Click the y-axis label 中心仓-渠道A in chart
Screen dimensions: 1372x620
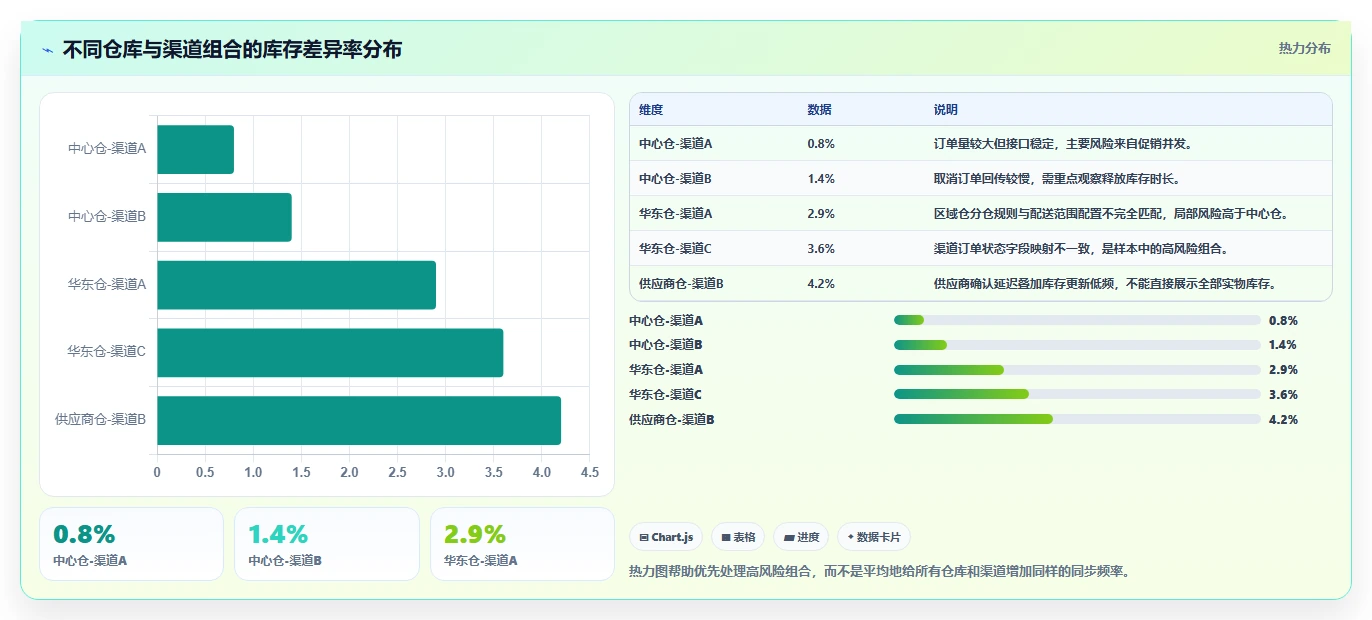click(107, 149)
